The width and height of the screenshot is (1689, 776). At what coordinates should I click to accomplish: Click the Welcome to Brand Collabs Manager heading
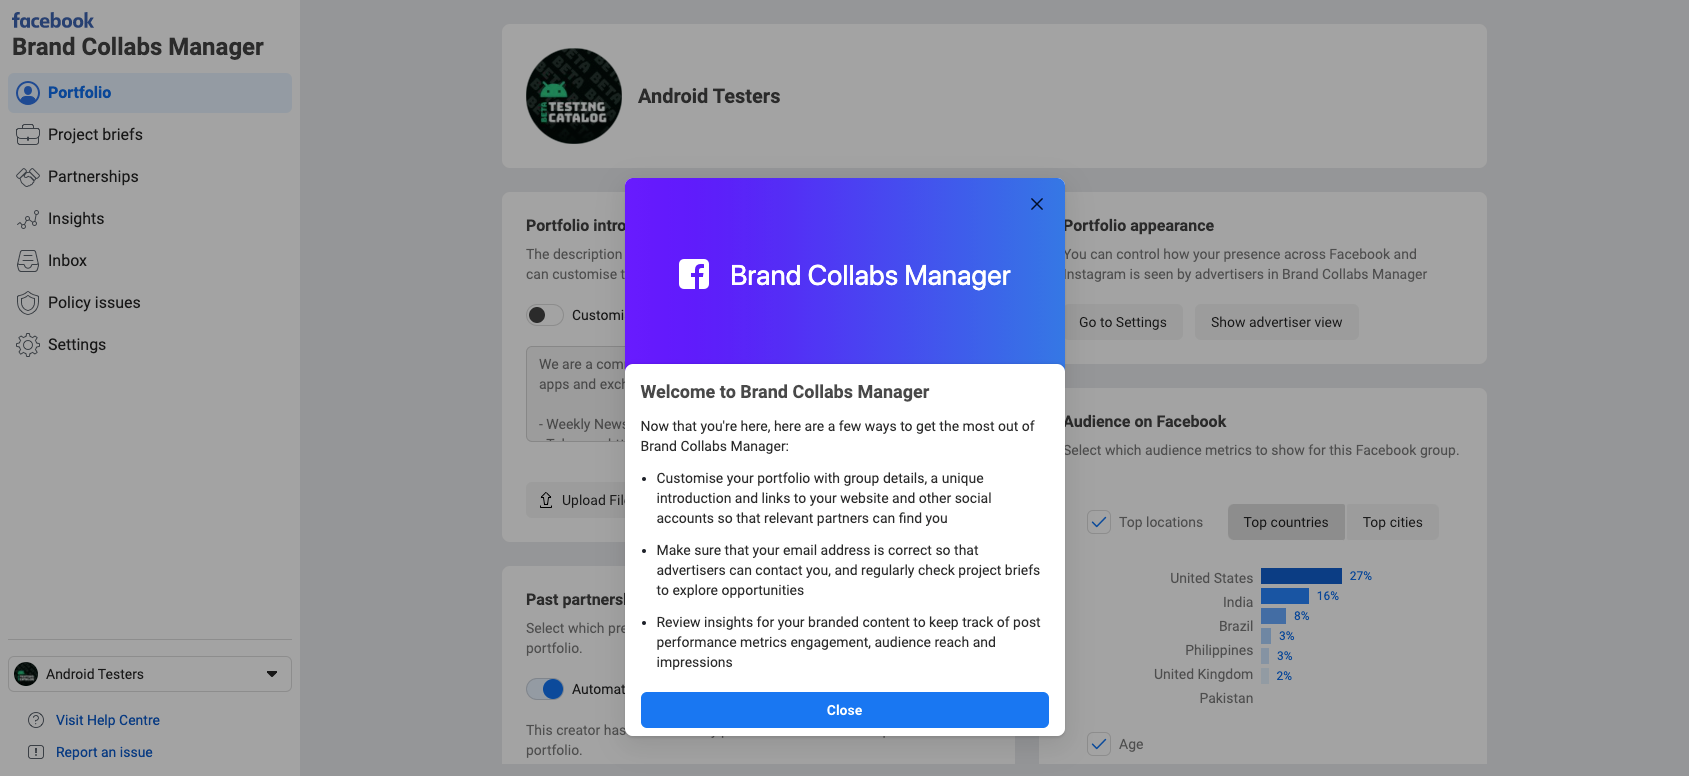coord(785,392)
